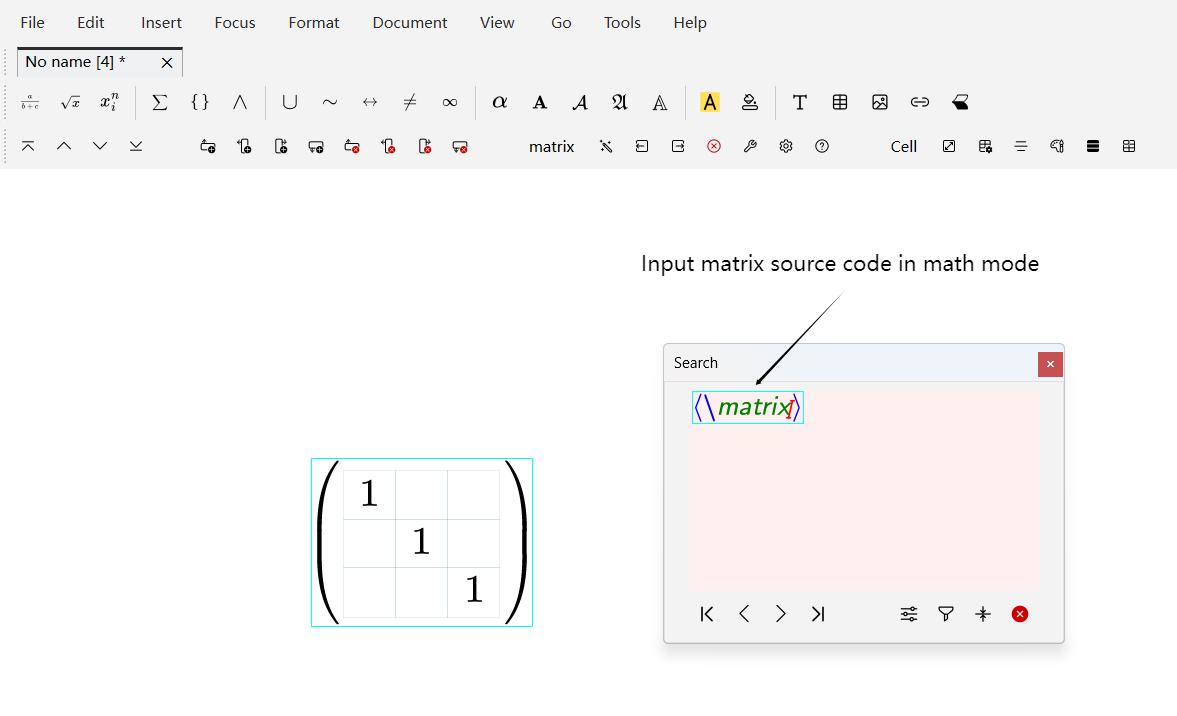Jump to the next search match
The width and height of the screenshot is (1177, 716).
click(781, 614)
